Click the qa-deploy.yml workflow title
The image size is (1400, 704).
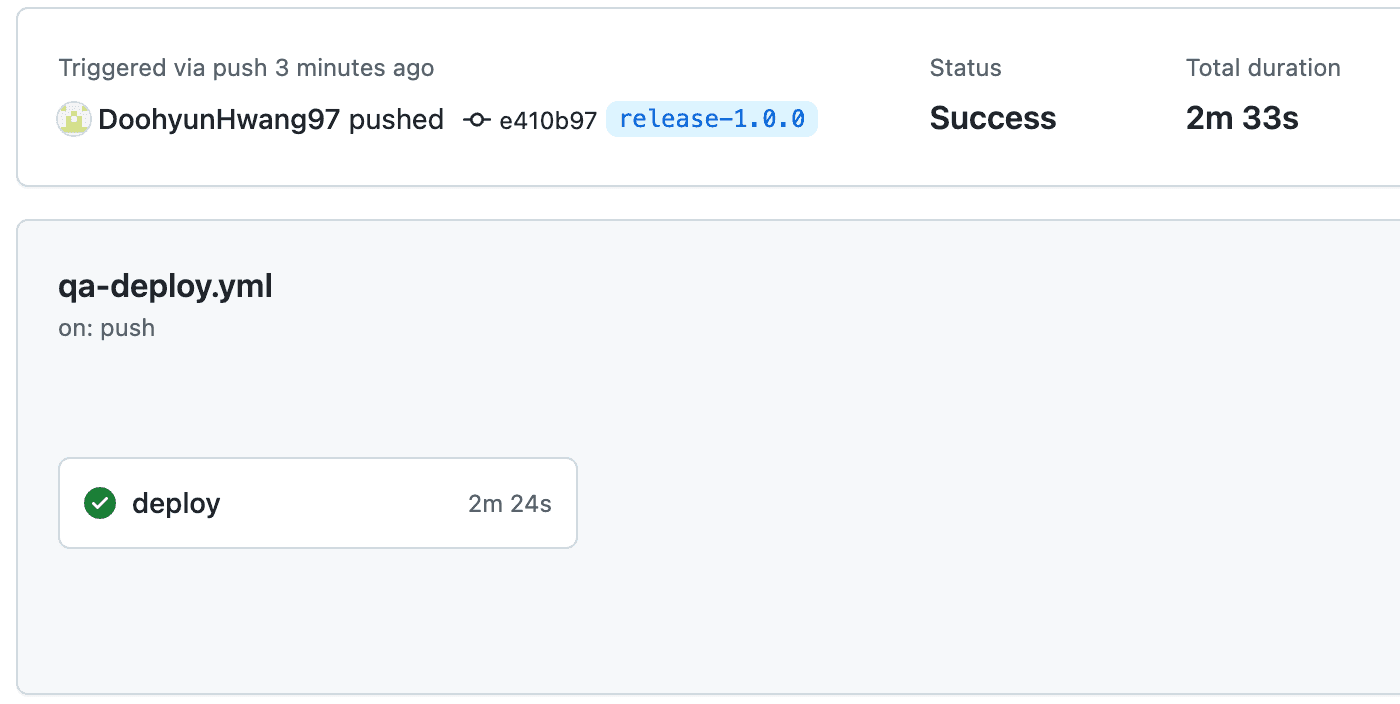click(165, 287)
